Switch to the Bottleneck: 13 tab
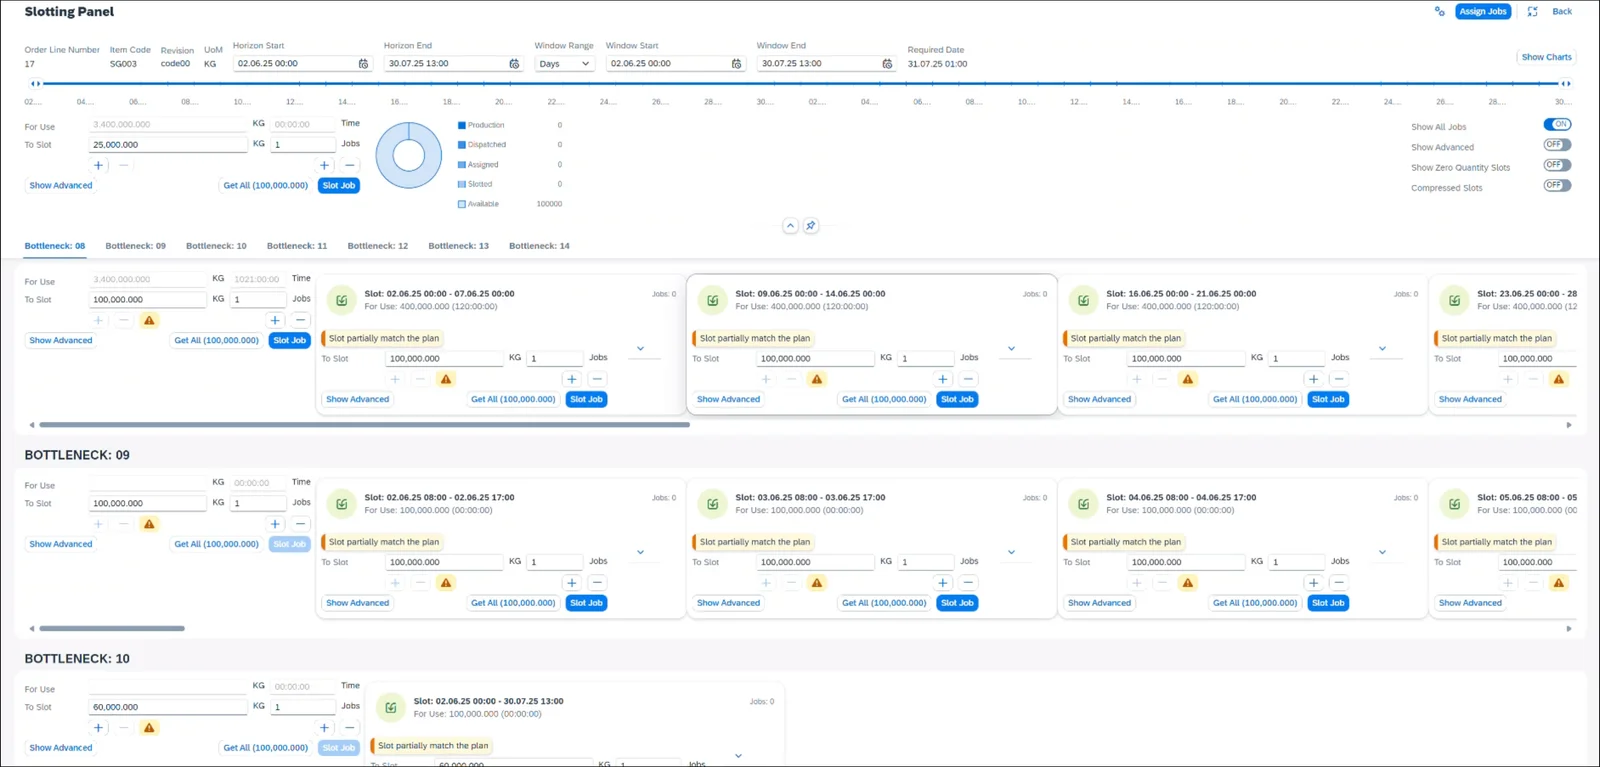 [459, 246]
